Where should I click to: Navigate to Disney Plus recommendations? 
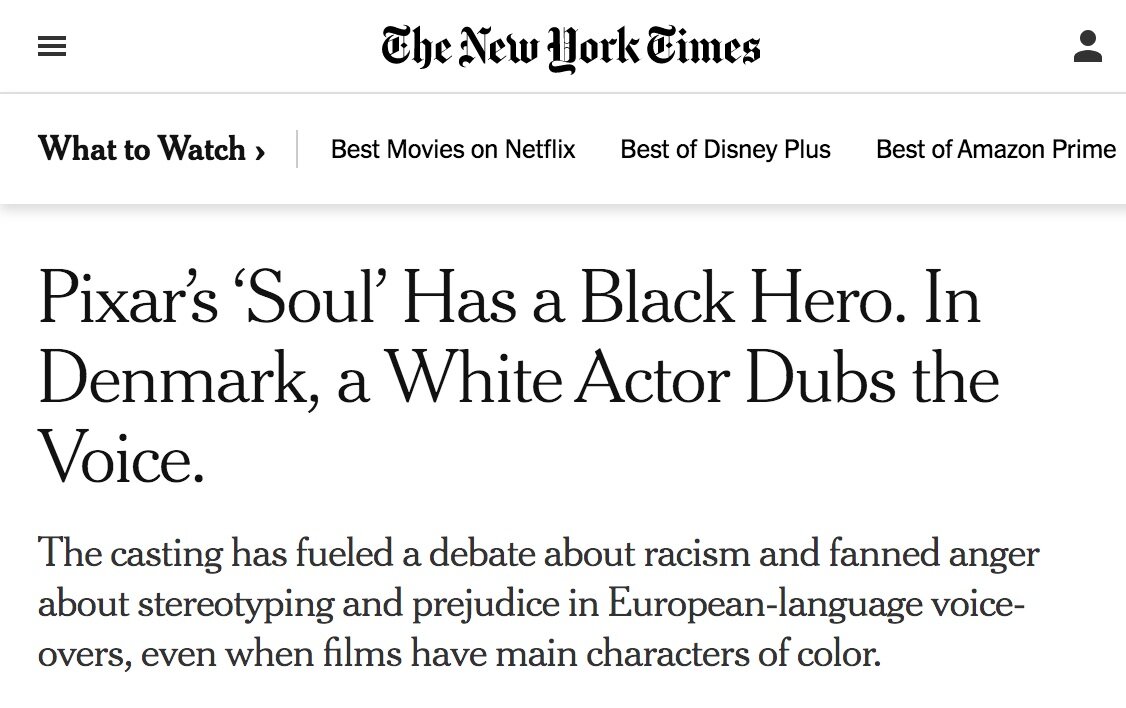coord(725,150)
